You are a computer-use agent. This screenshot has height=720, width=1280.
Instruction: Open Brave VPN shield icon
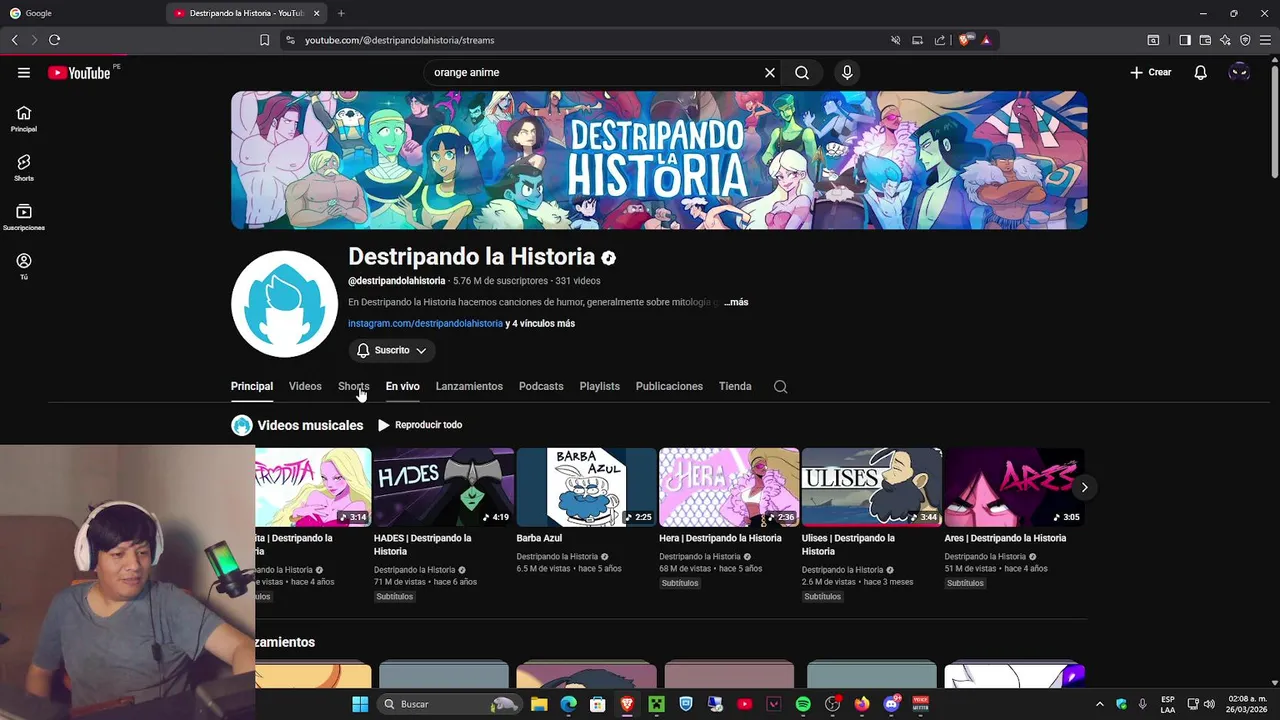click(1245, 40)
